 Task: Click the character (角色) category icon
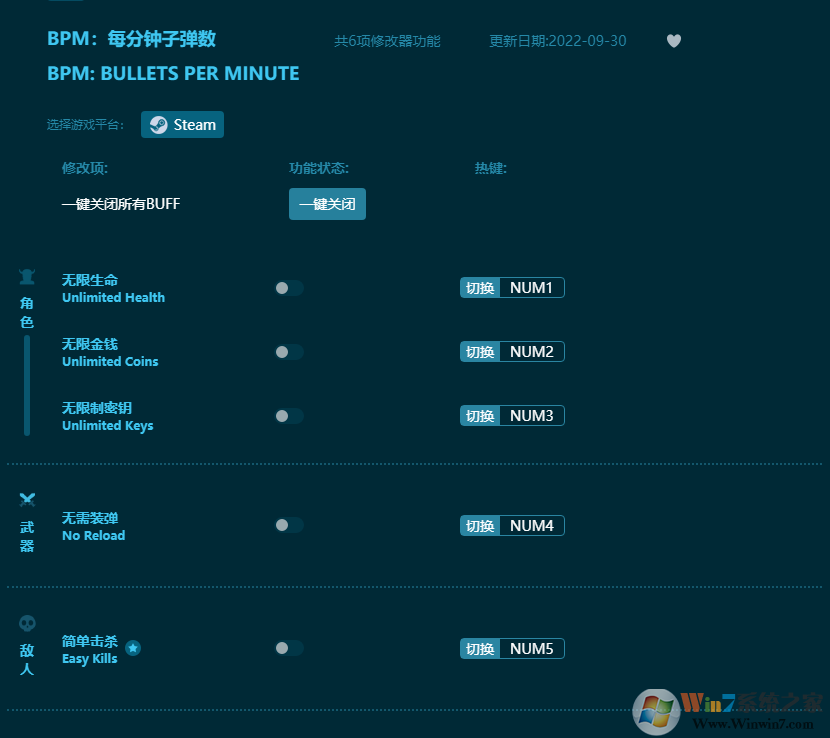(27, 277)
